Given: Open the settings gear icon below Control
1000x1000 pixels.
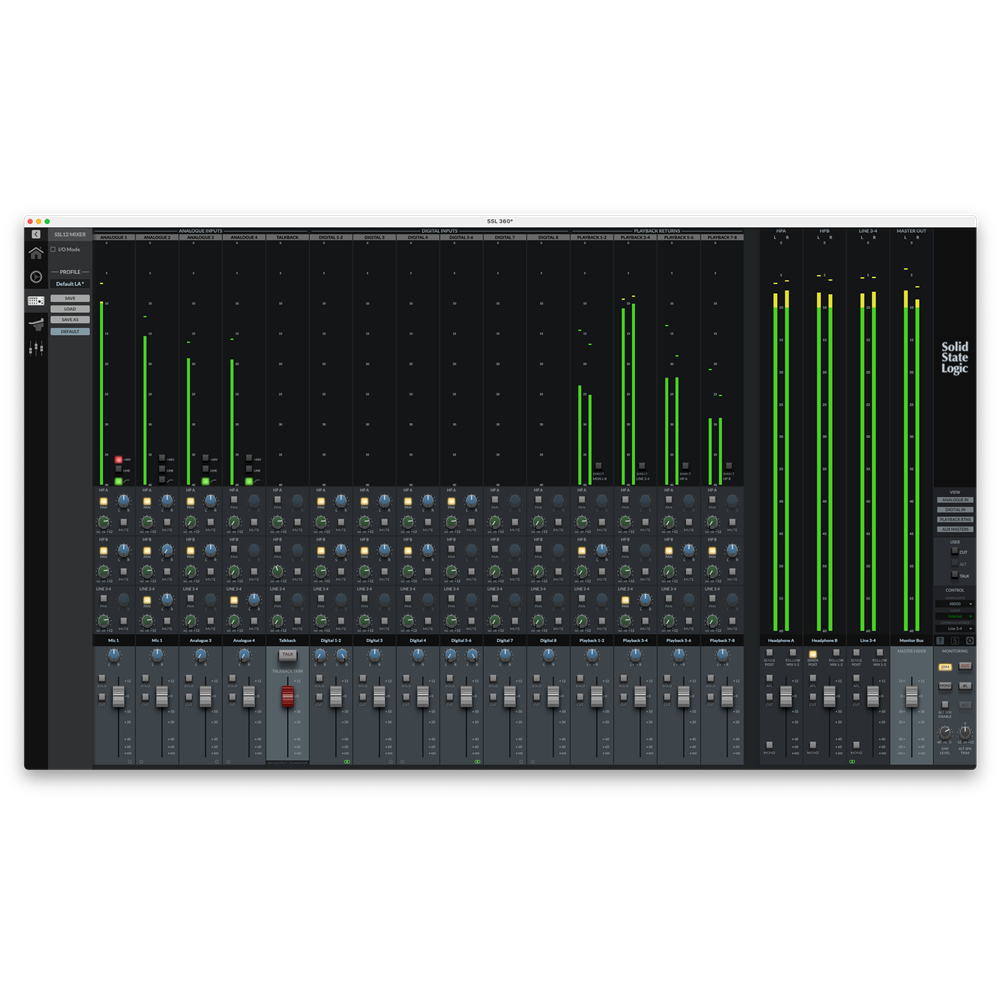Looking at the screenshot, I should tap(970, 640).
